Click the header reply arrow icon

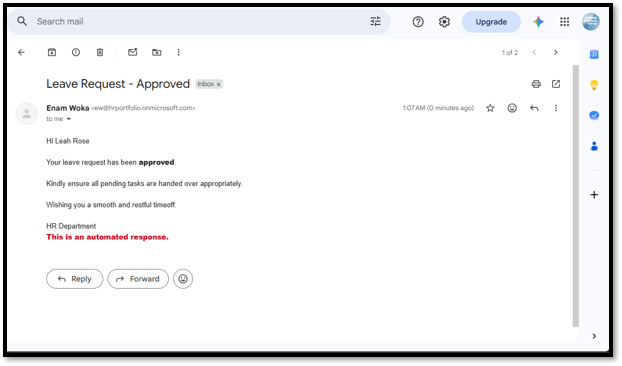click(x=534, y=108)
